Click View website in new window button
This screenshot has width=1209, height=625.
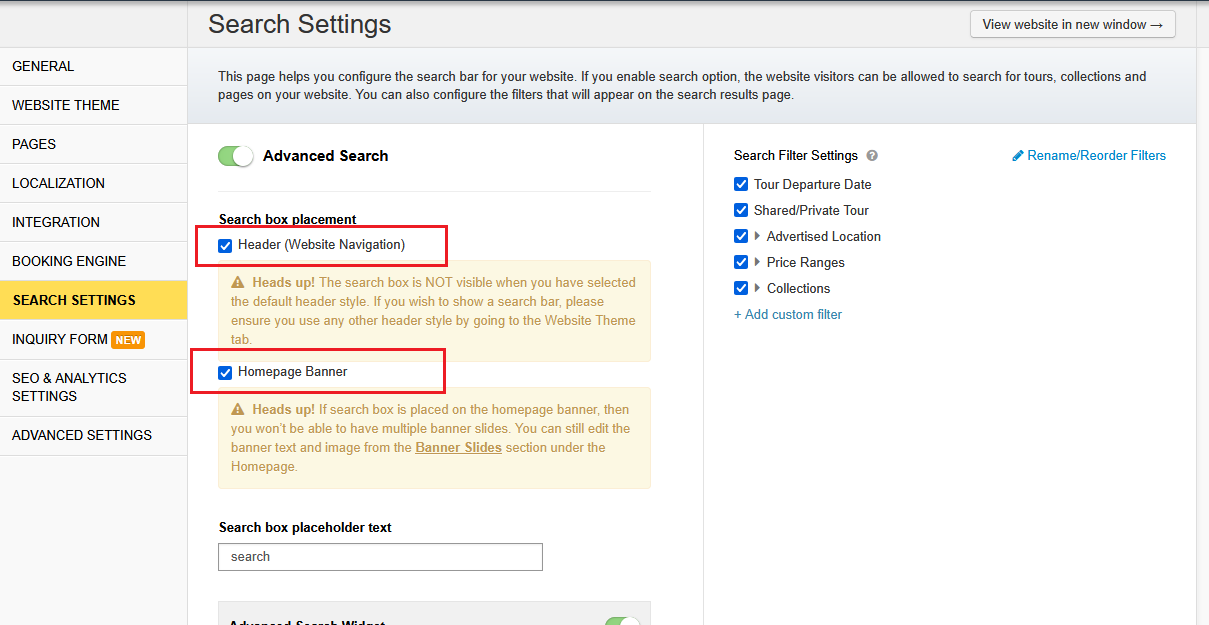[1072, 25]
